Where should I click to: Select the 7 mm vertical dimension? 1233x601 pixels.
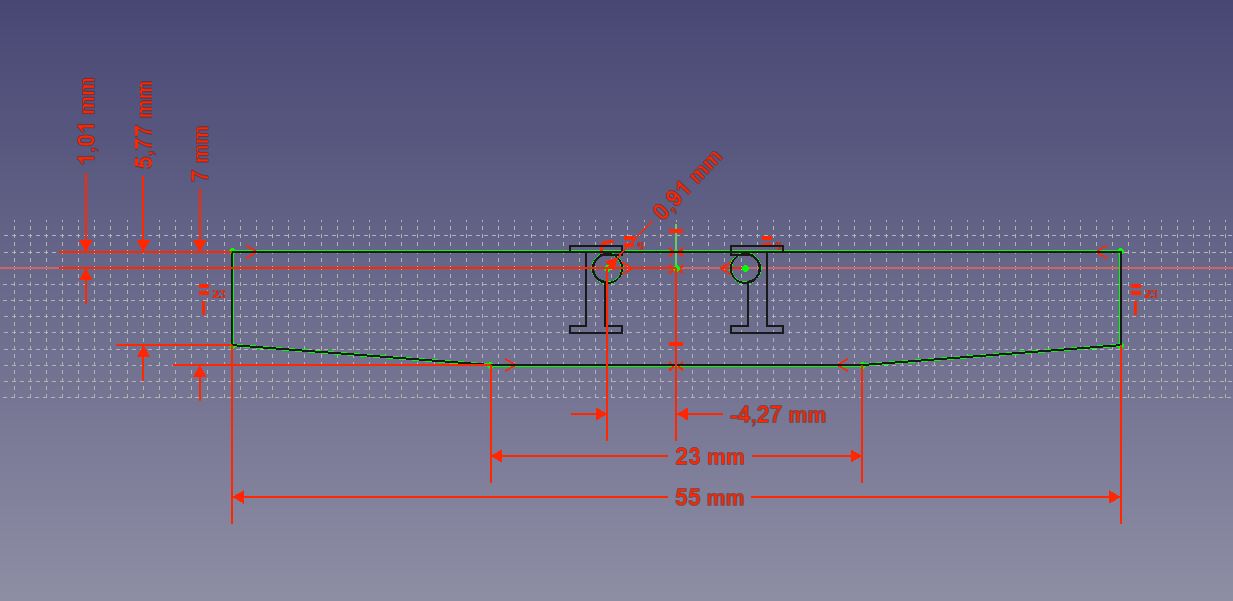[x=201, y=153]
